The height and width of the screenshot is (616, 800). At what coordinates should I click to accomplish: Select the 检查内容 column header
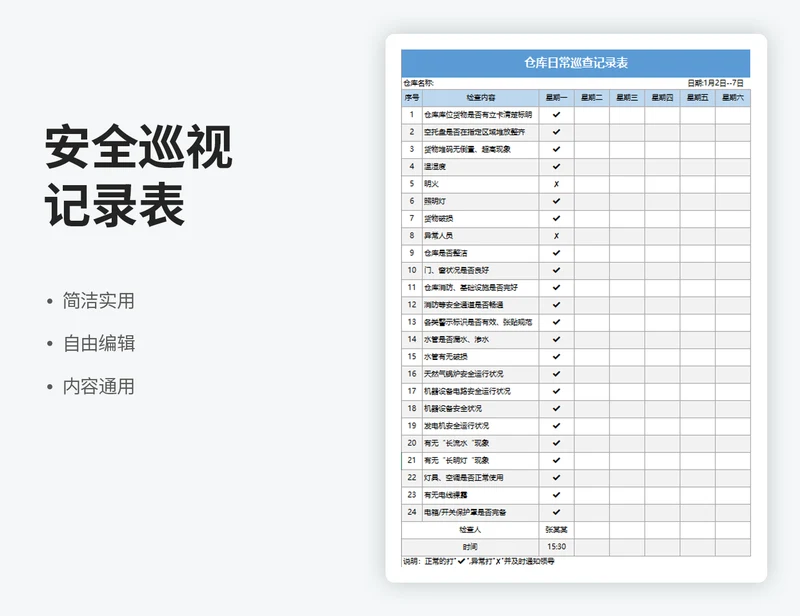481,97
